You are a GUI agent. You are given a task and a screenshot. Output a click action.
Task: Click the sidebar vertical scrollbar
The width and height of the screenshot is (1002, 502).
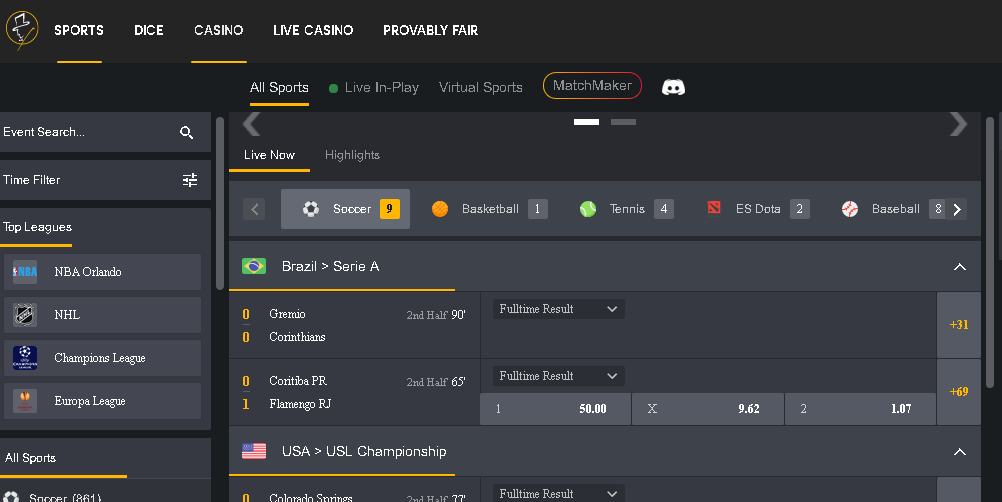[220, 203]
